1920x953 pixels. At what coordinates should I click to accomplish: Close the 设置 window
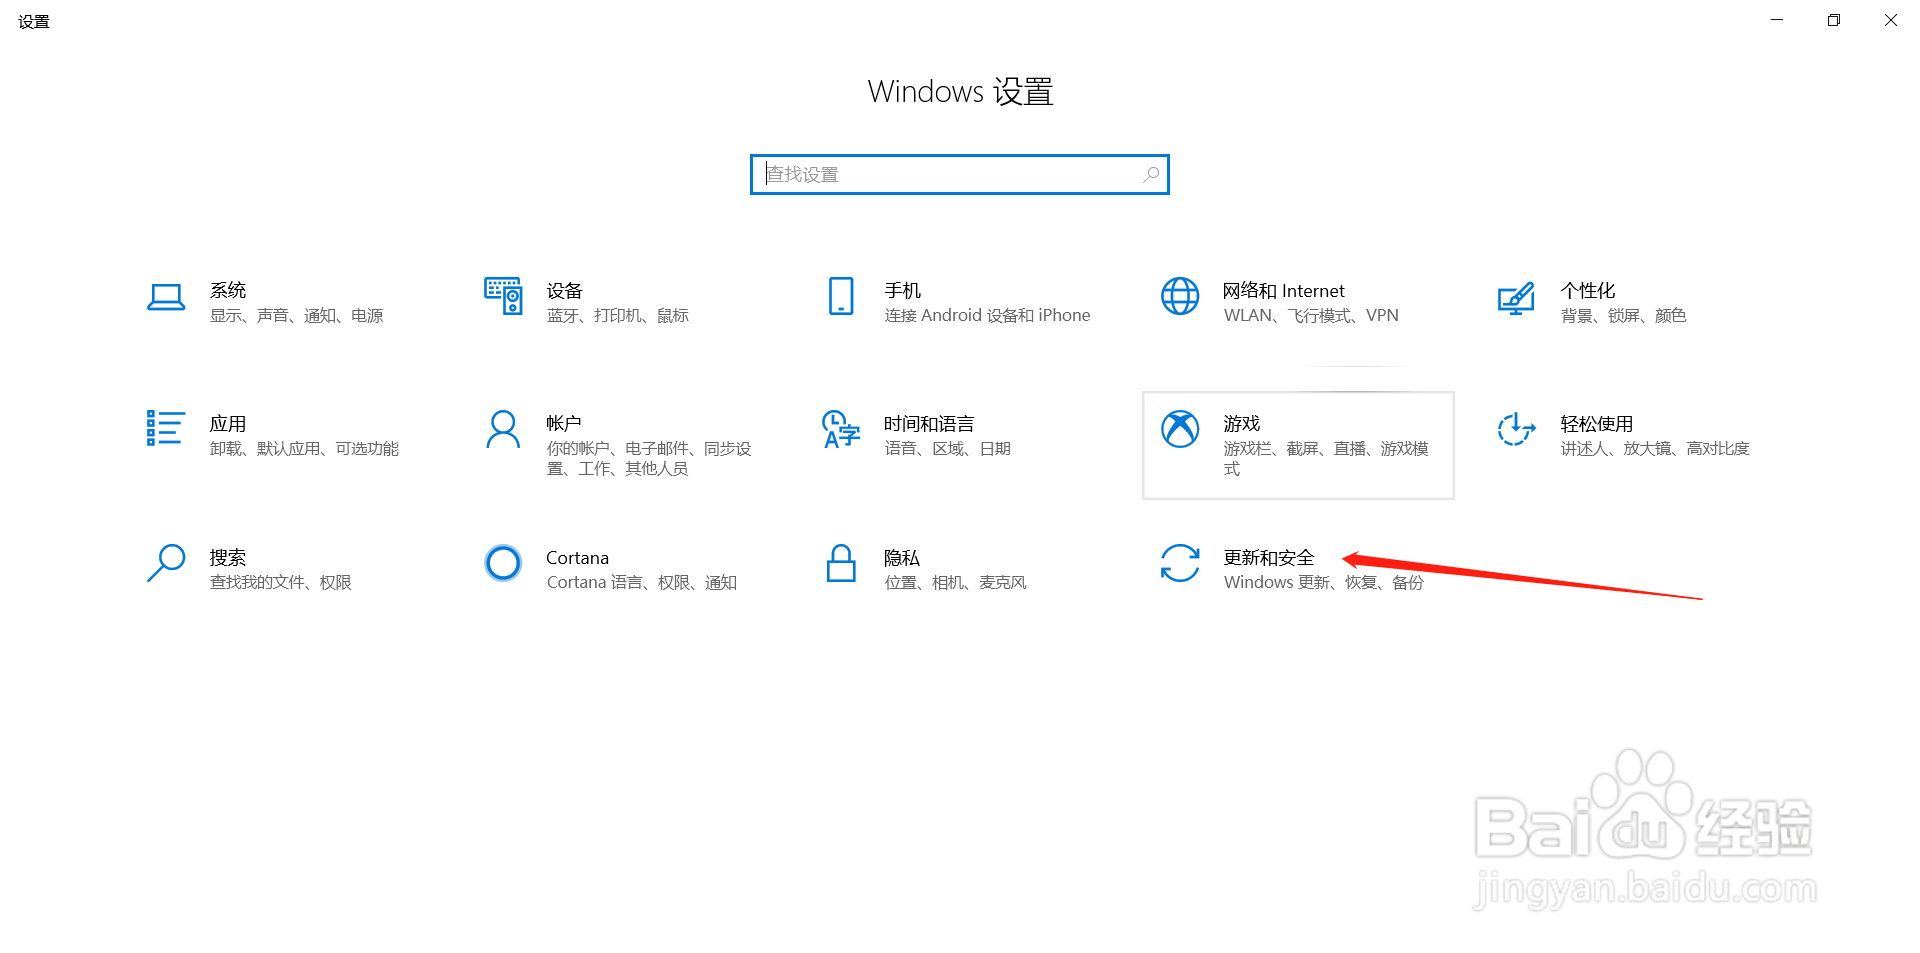tap(1891, 20)
